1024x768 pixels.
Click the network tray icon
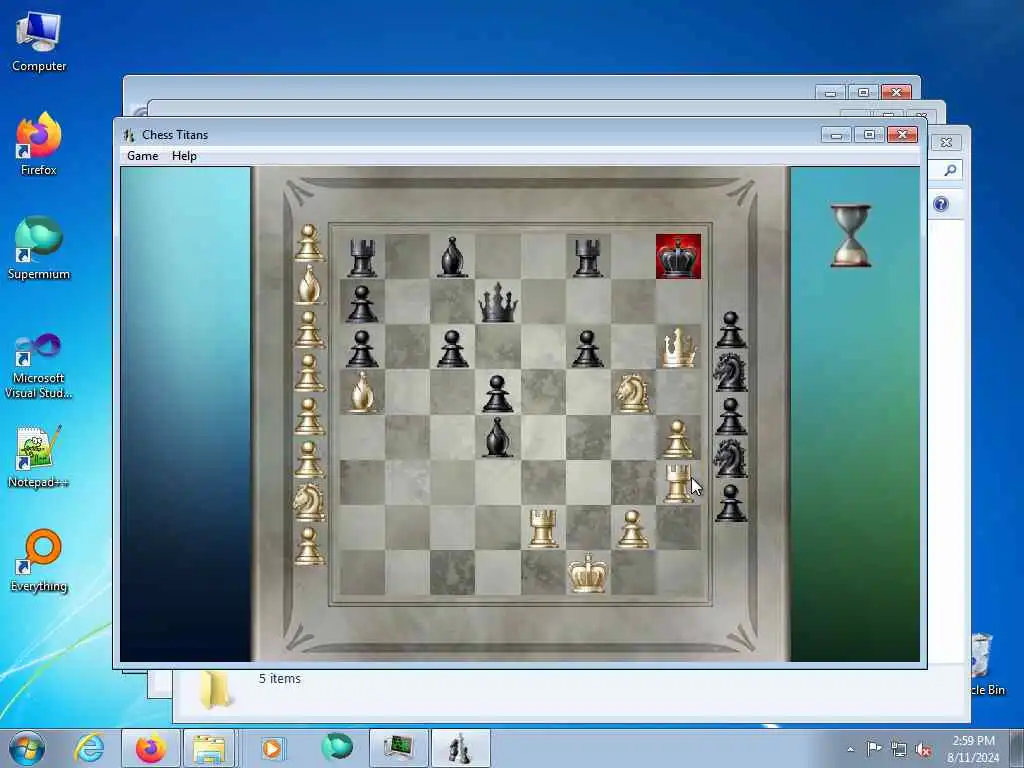[899, 749]
